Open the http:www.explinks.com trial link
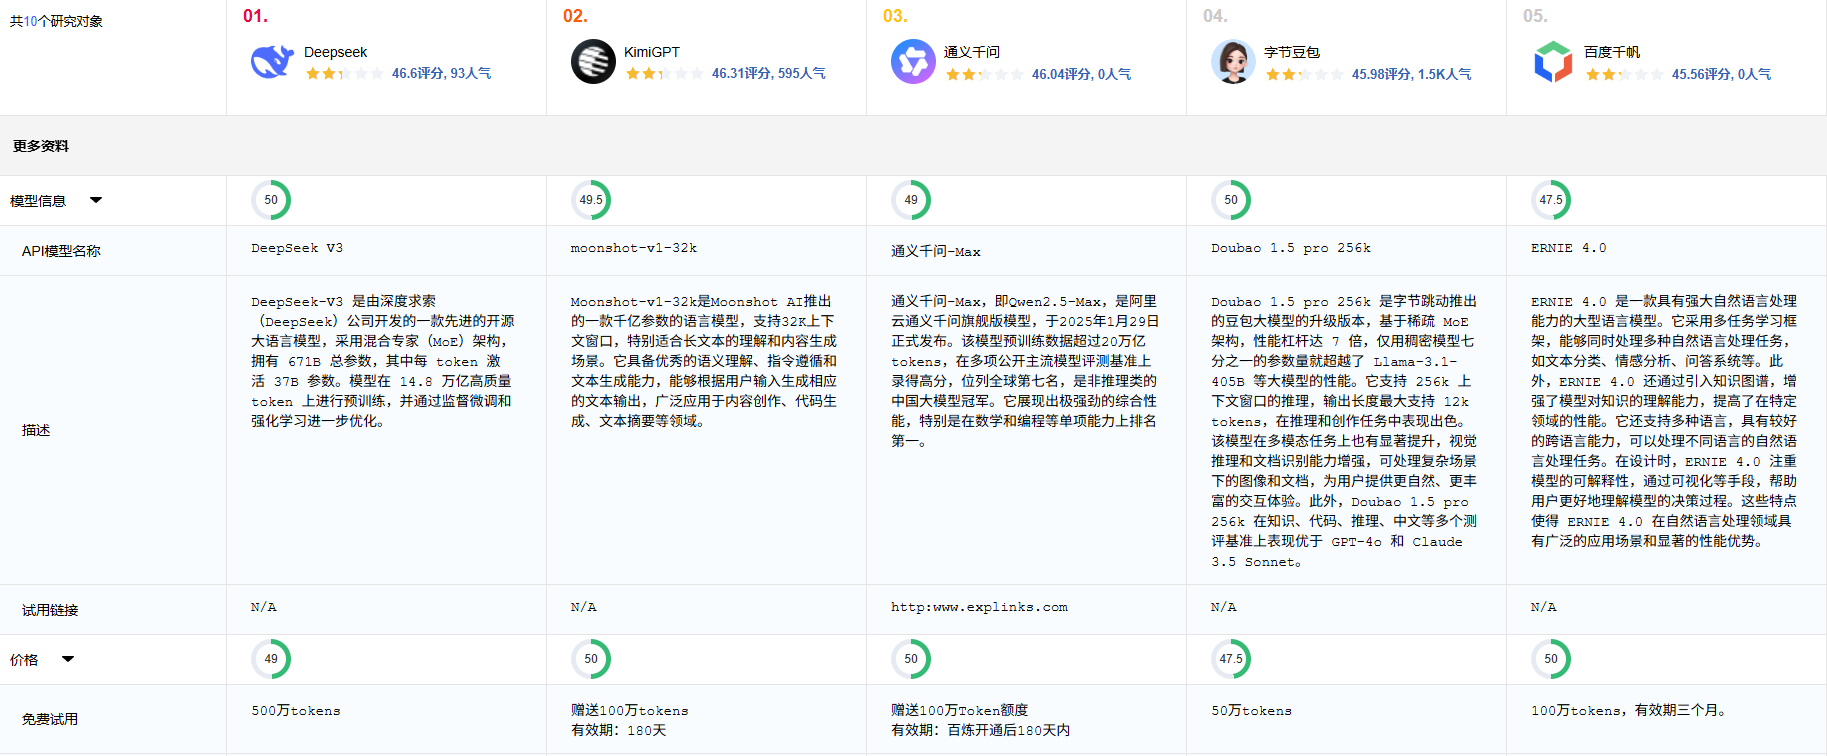This screenshot has width=1827, height=756. [979, 607]
